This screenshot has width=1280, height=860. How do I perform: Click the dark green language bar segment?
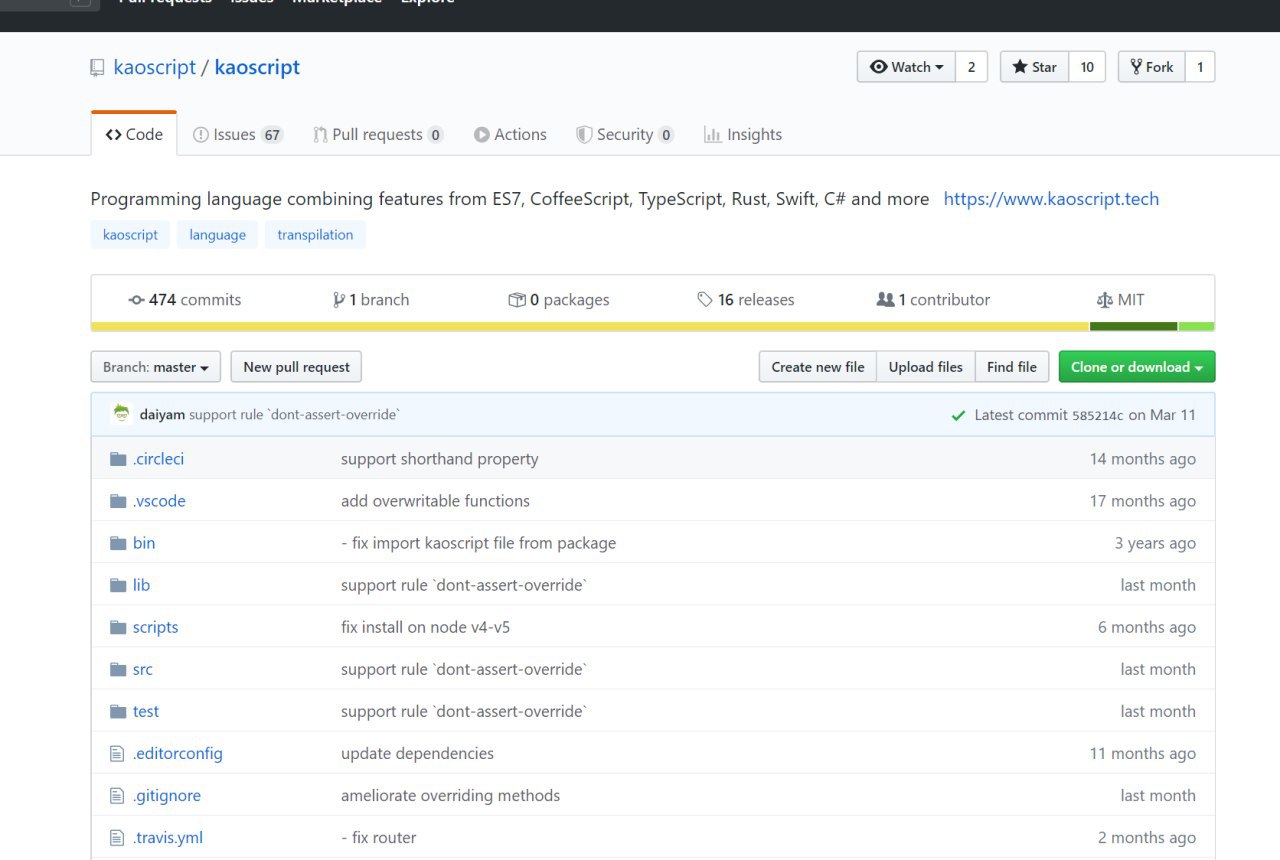pyautogui.click(x=1133, y=326)
